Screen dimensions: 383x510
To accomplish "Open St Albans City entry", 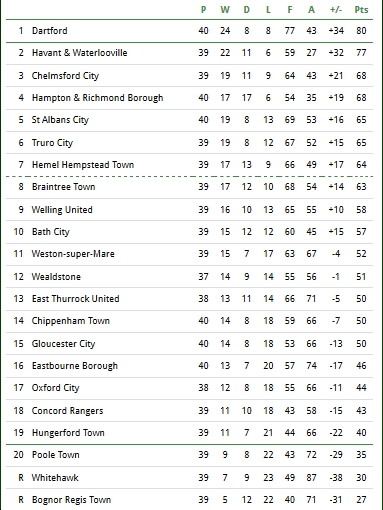I will point(60,120).
